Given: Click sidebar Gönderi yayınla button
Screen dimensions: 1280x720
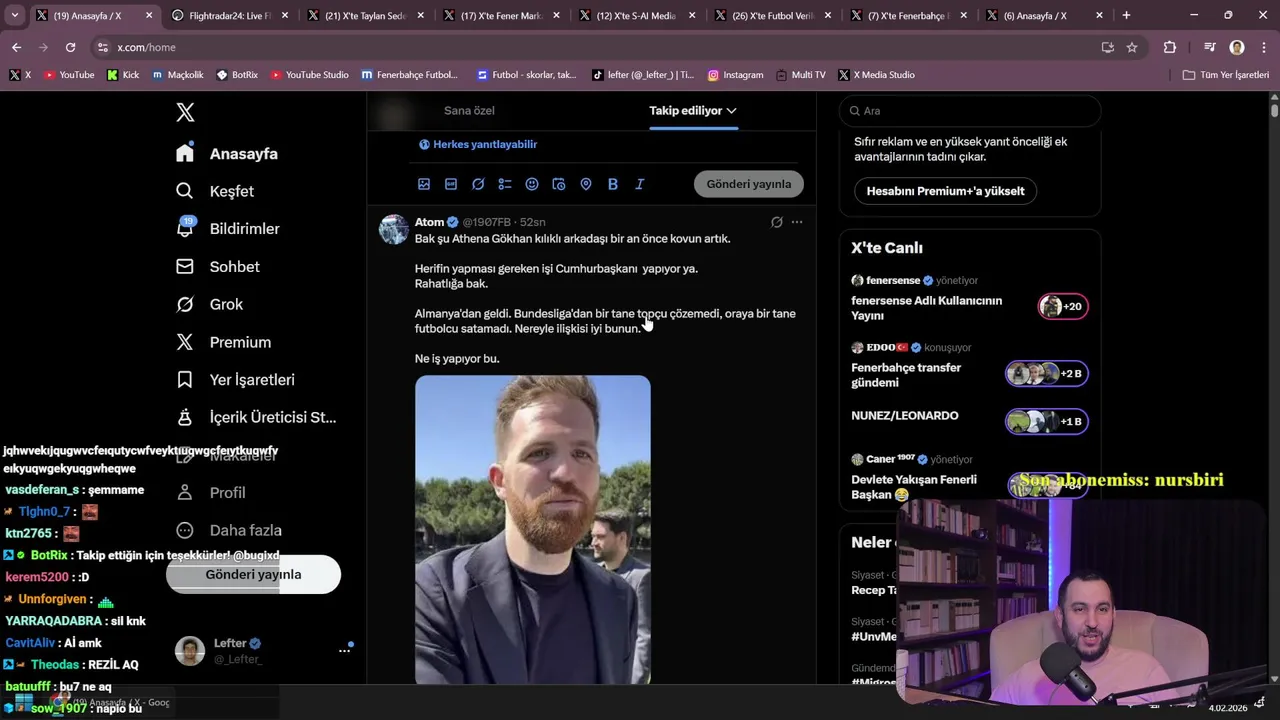Looking at the screenshot, I should [x=253, y=575].
